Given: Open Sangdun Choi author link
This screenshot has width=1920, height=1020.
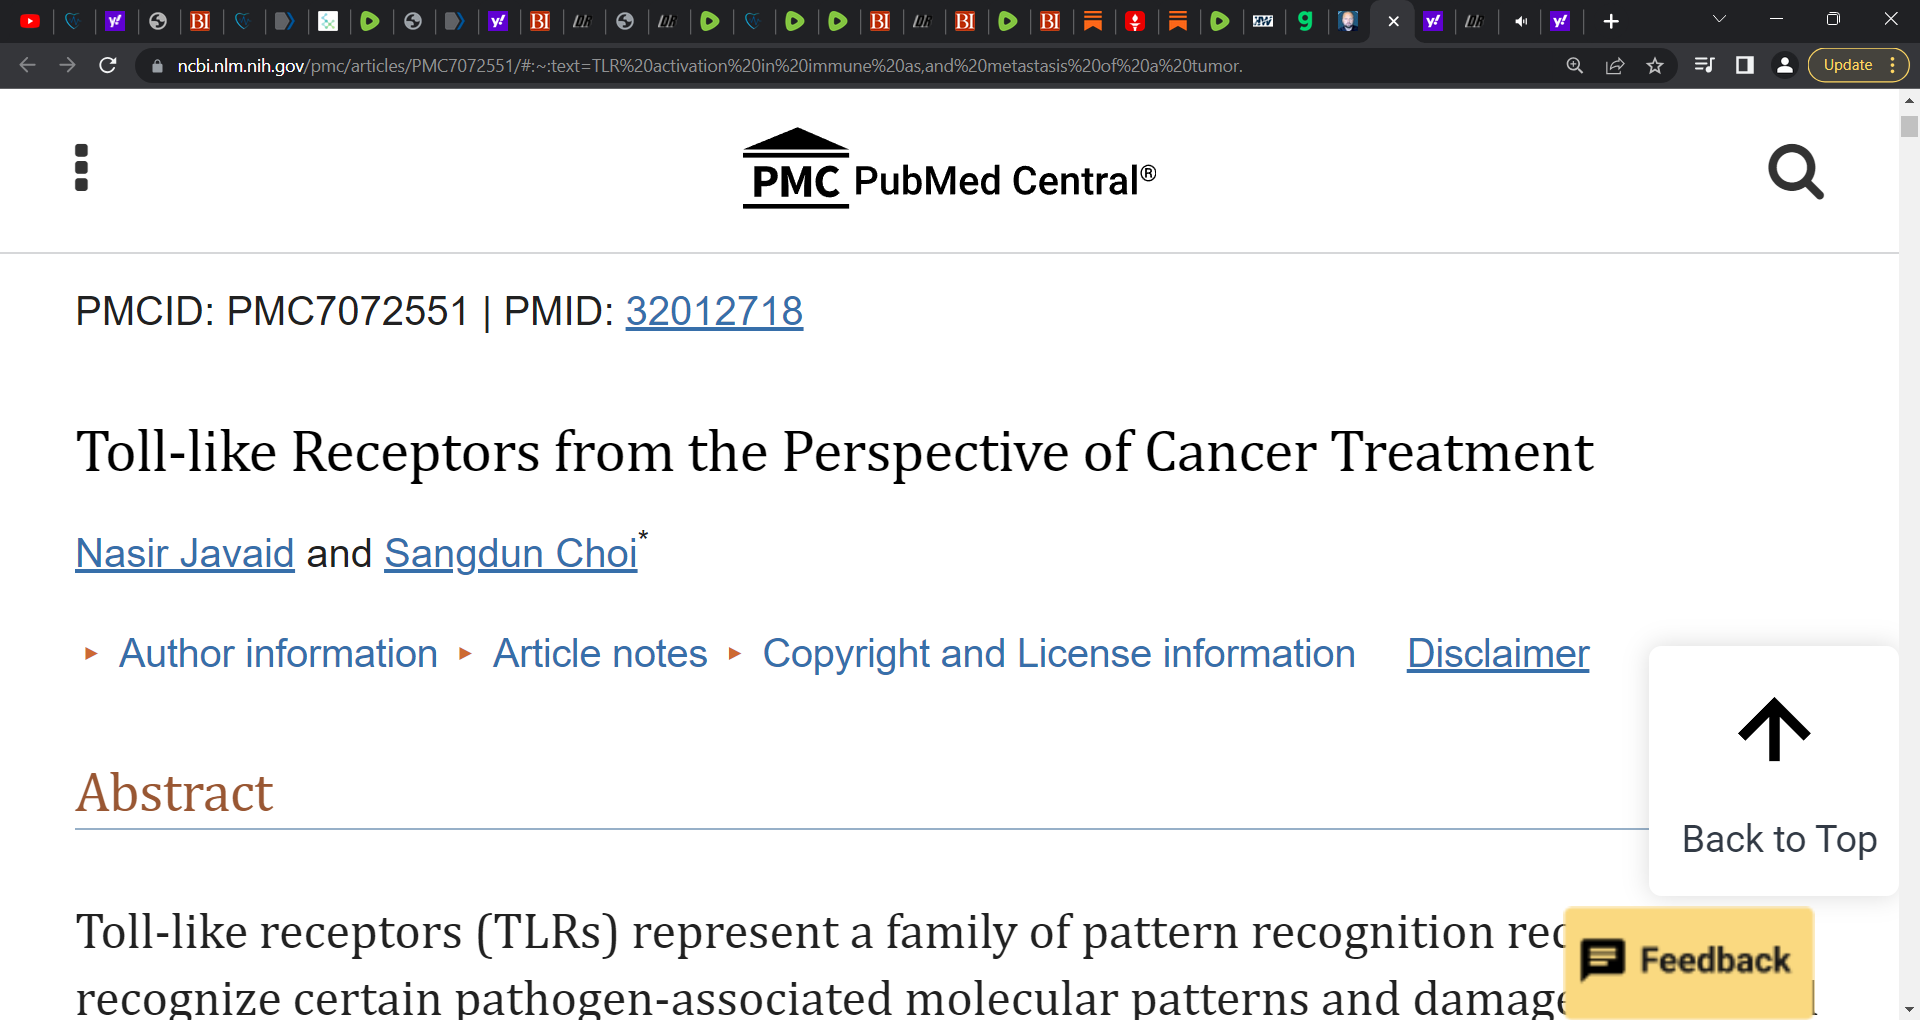Looking at the screenshot, I should click(x=511, y=553).
